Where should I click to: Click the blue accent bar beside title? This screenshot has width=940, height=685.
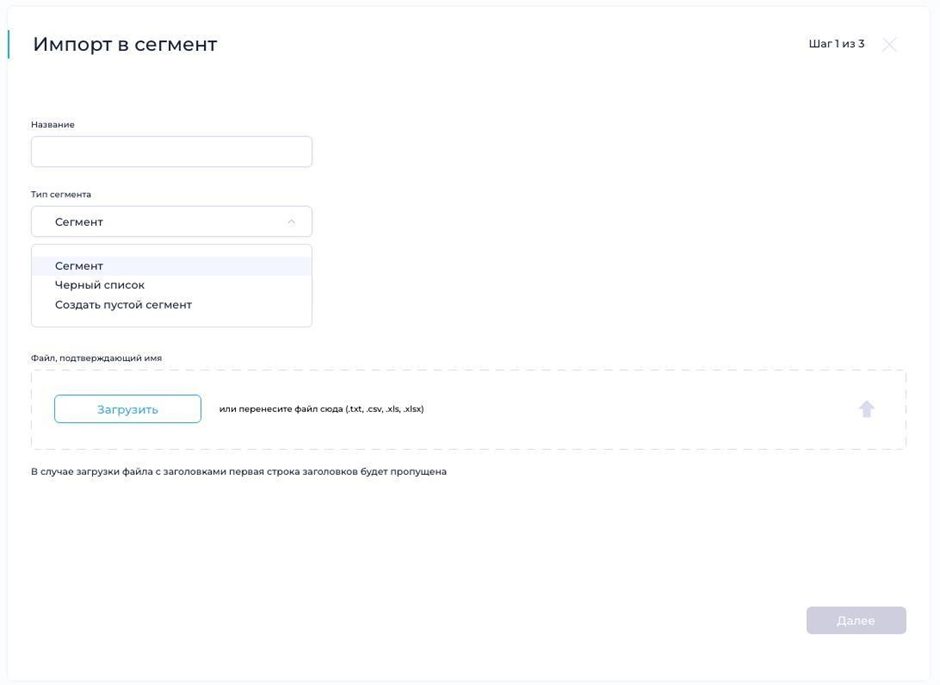pos(8,44)
